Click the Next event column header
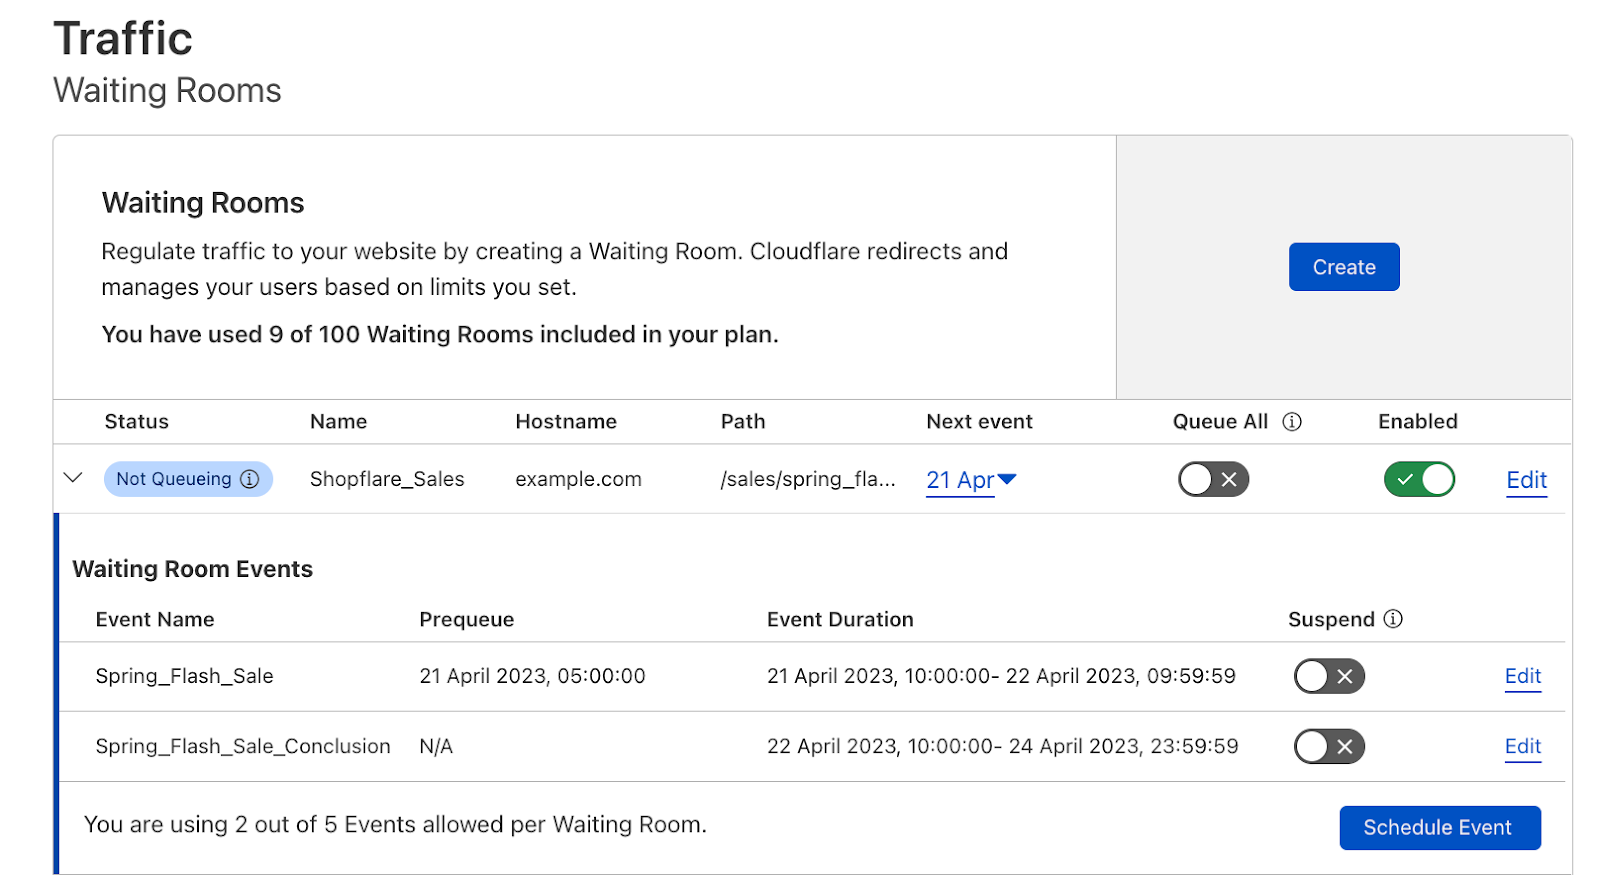1600x875 pixels. [979, 422]
